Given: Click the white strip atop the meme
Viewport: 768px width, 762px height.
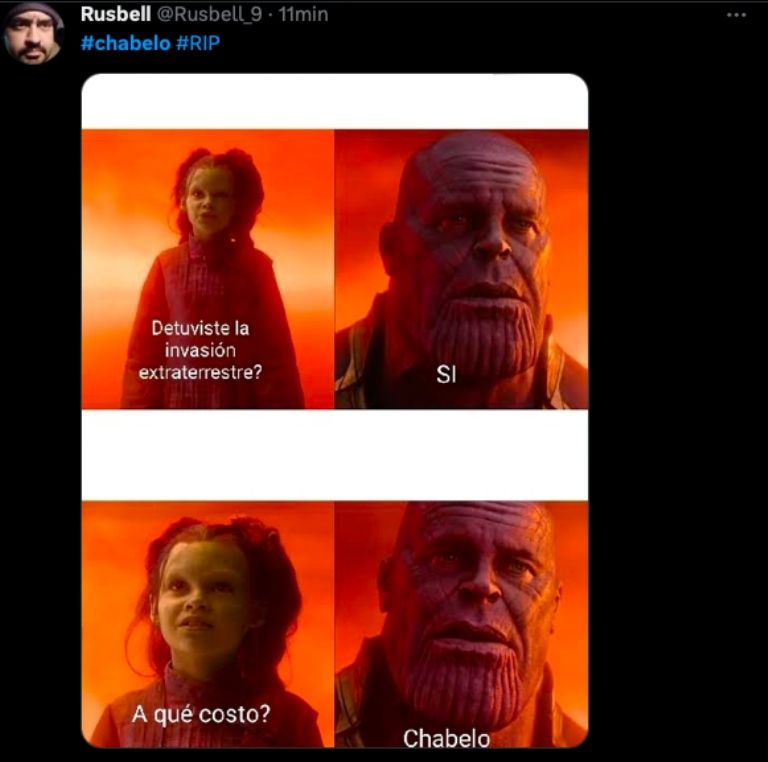Looking at the screenshot, I should coord(334,100).
